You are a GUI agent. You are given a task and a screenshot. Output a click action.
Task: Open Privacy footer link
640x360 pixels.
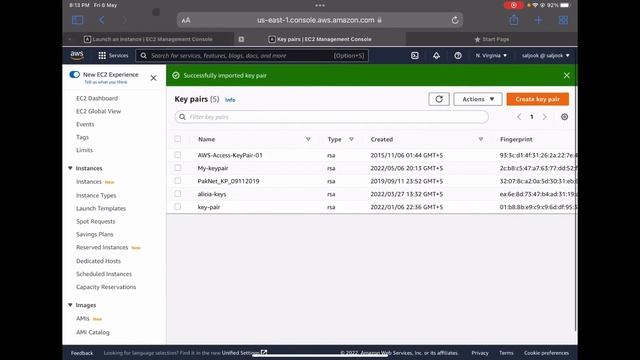pyautogui.click(x=480, y=353)
